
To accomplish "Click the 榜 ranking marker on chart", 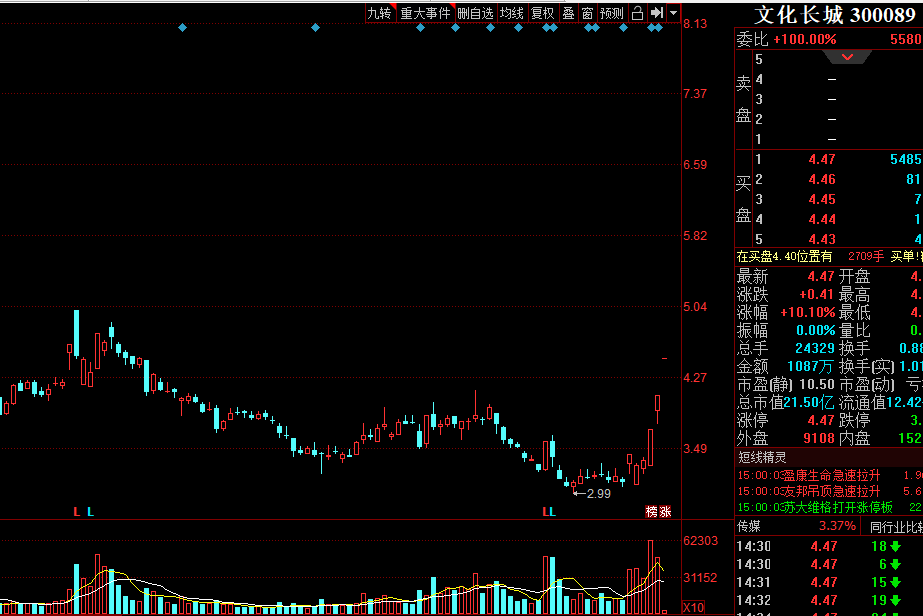I will [x=652, y=512].
